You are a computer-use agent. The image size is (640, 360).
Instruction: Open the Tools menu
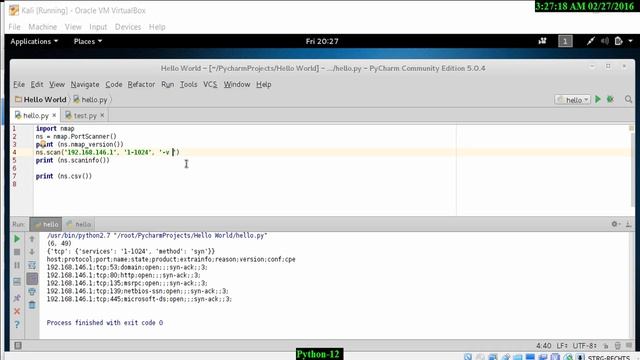pos(189,84)
